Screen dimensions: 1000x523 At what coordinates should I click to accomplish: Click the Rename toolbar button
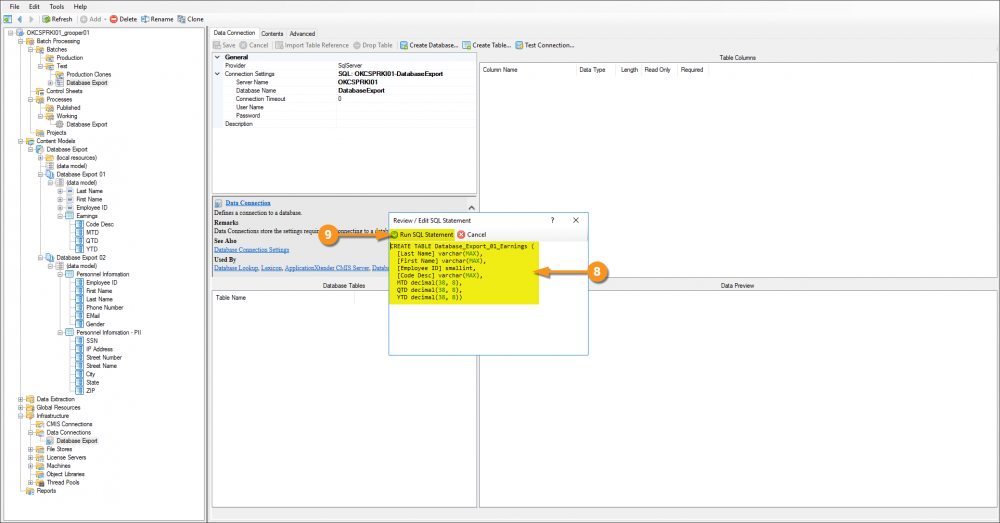tap(157, 19)
